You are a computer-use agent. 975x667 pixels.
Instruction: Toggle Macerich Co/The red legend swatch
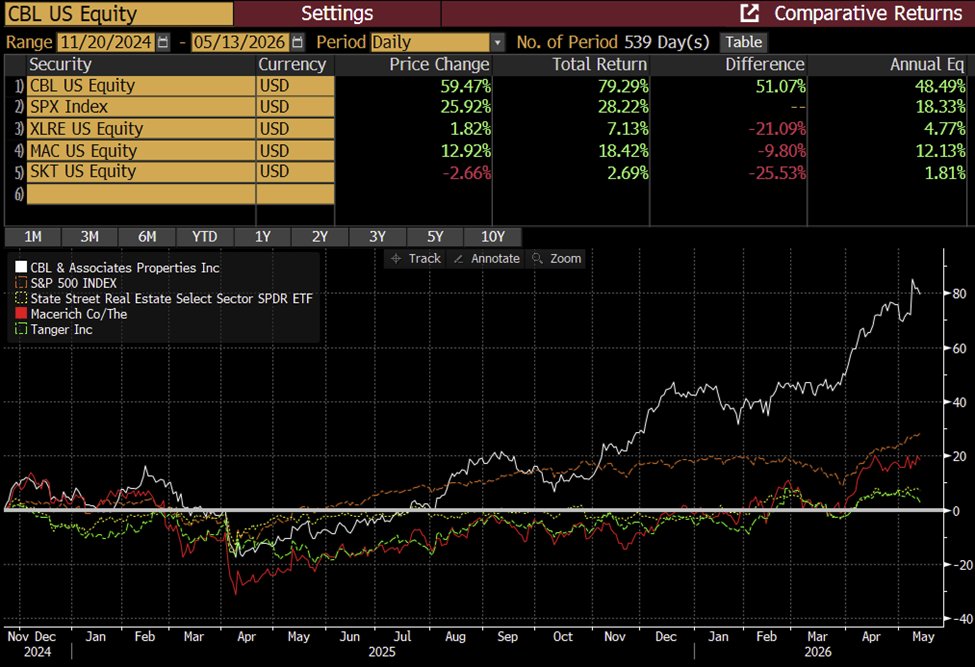click(x=21, y=313)
